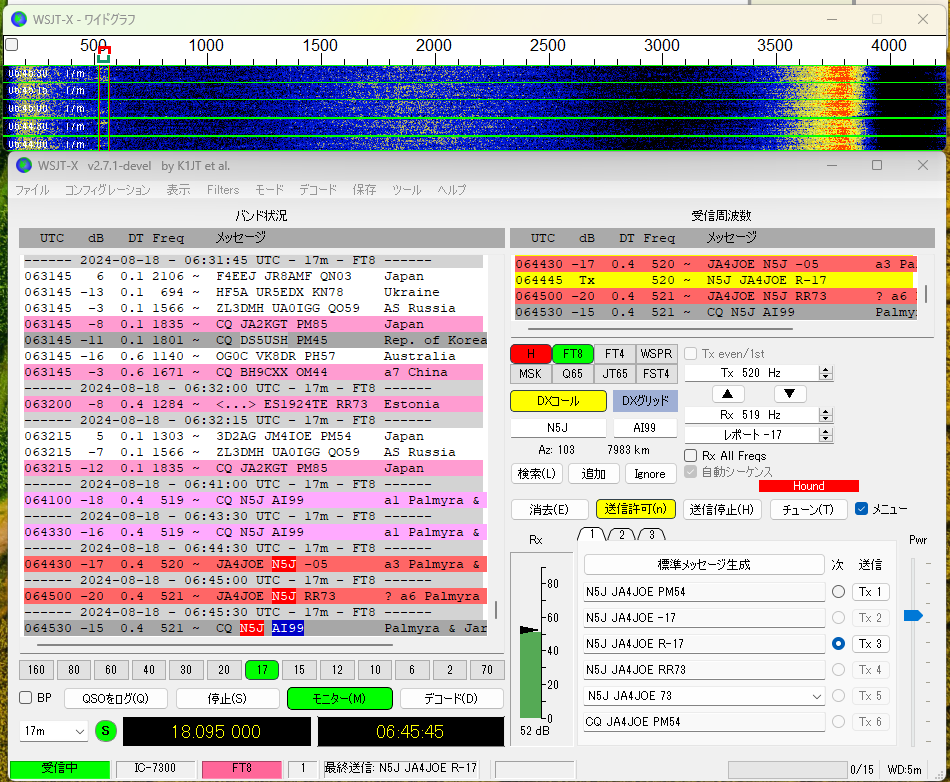Click the green S split-mode indicator
The image size is (950, 782).
click(x=106, y=731)
